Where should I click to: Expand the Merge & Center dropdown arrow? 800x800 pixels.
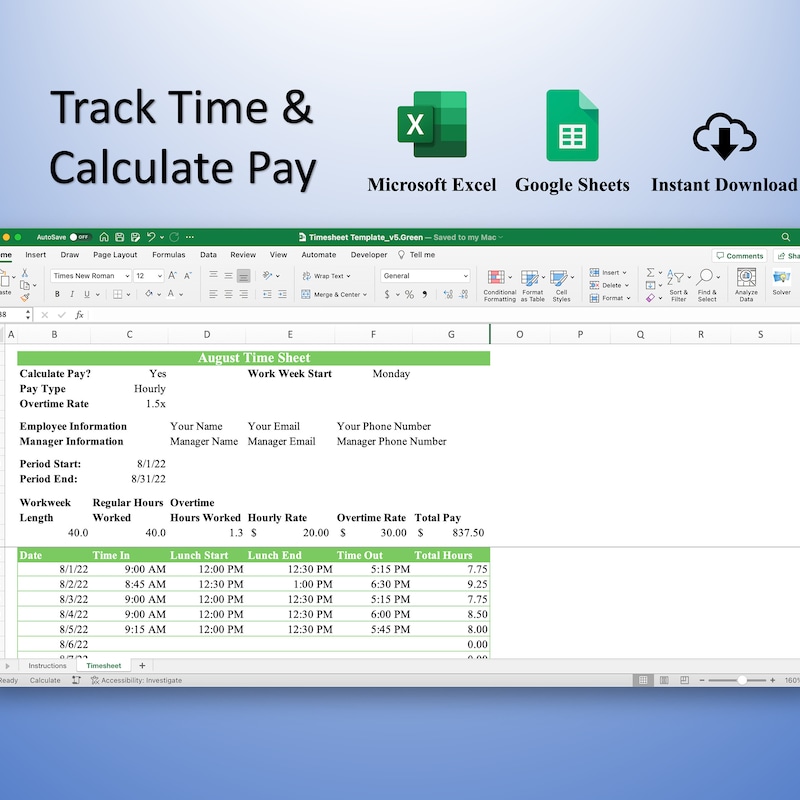[x=365, y=295]
